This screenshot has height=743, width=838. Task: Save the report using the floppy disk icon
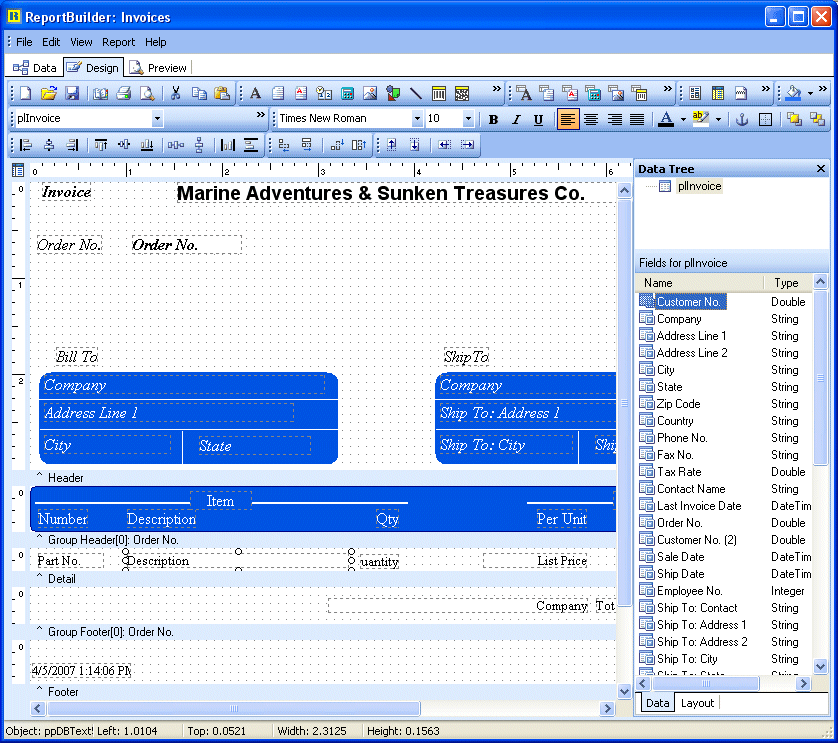pos(72,93)
